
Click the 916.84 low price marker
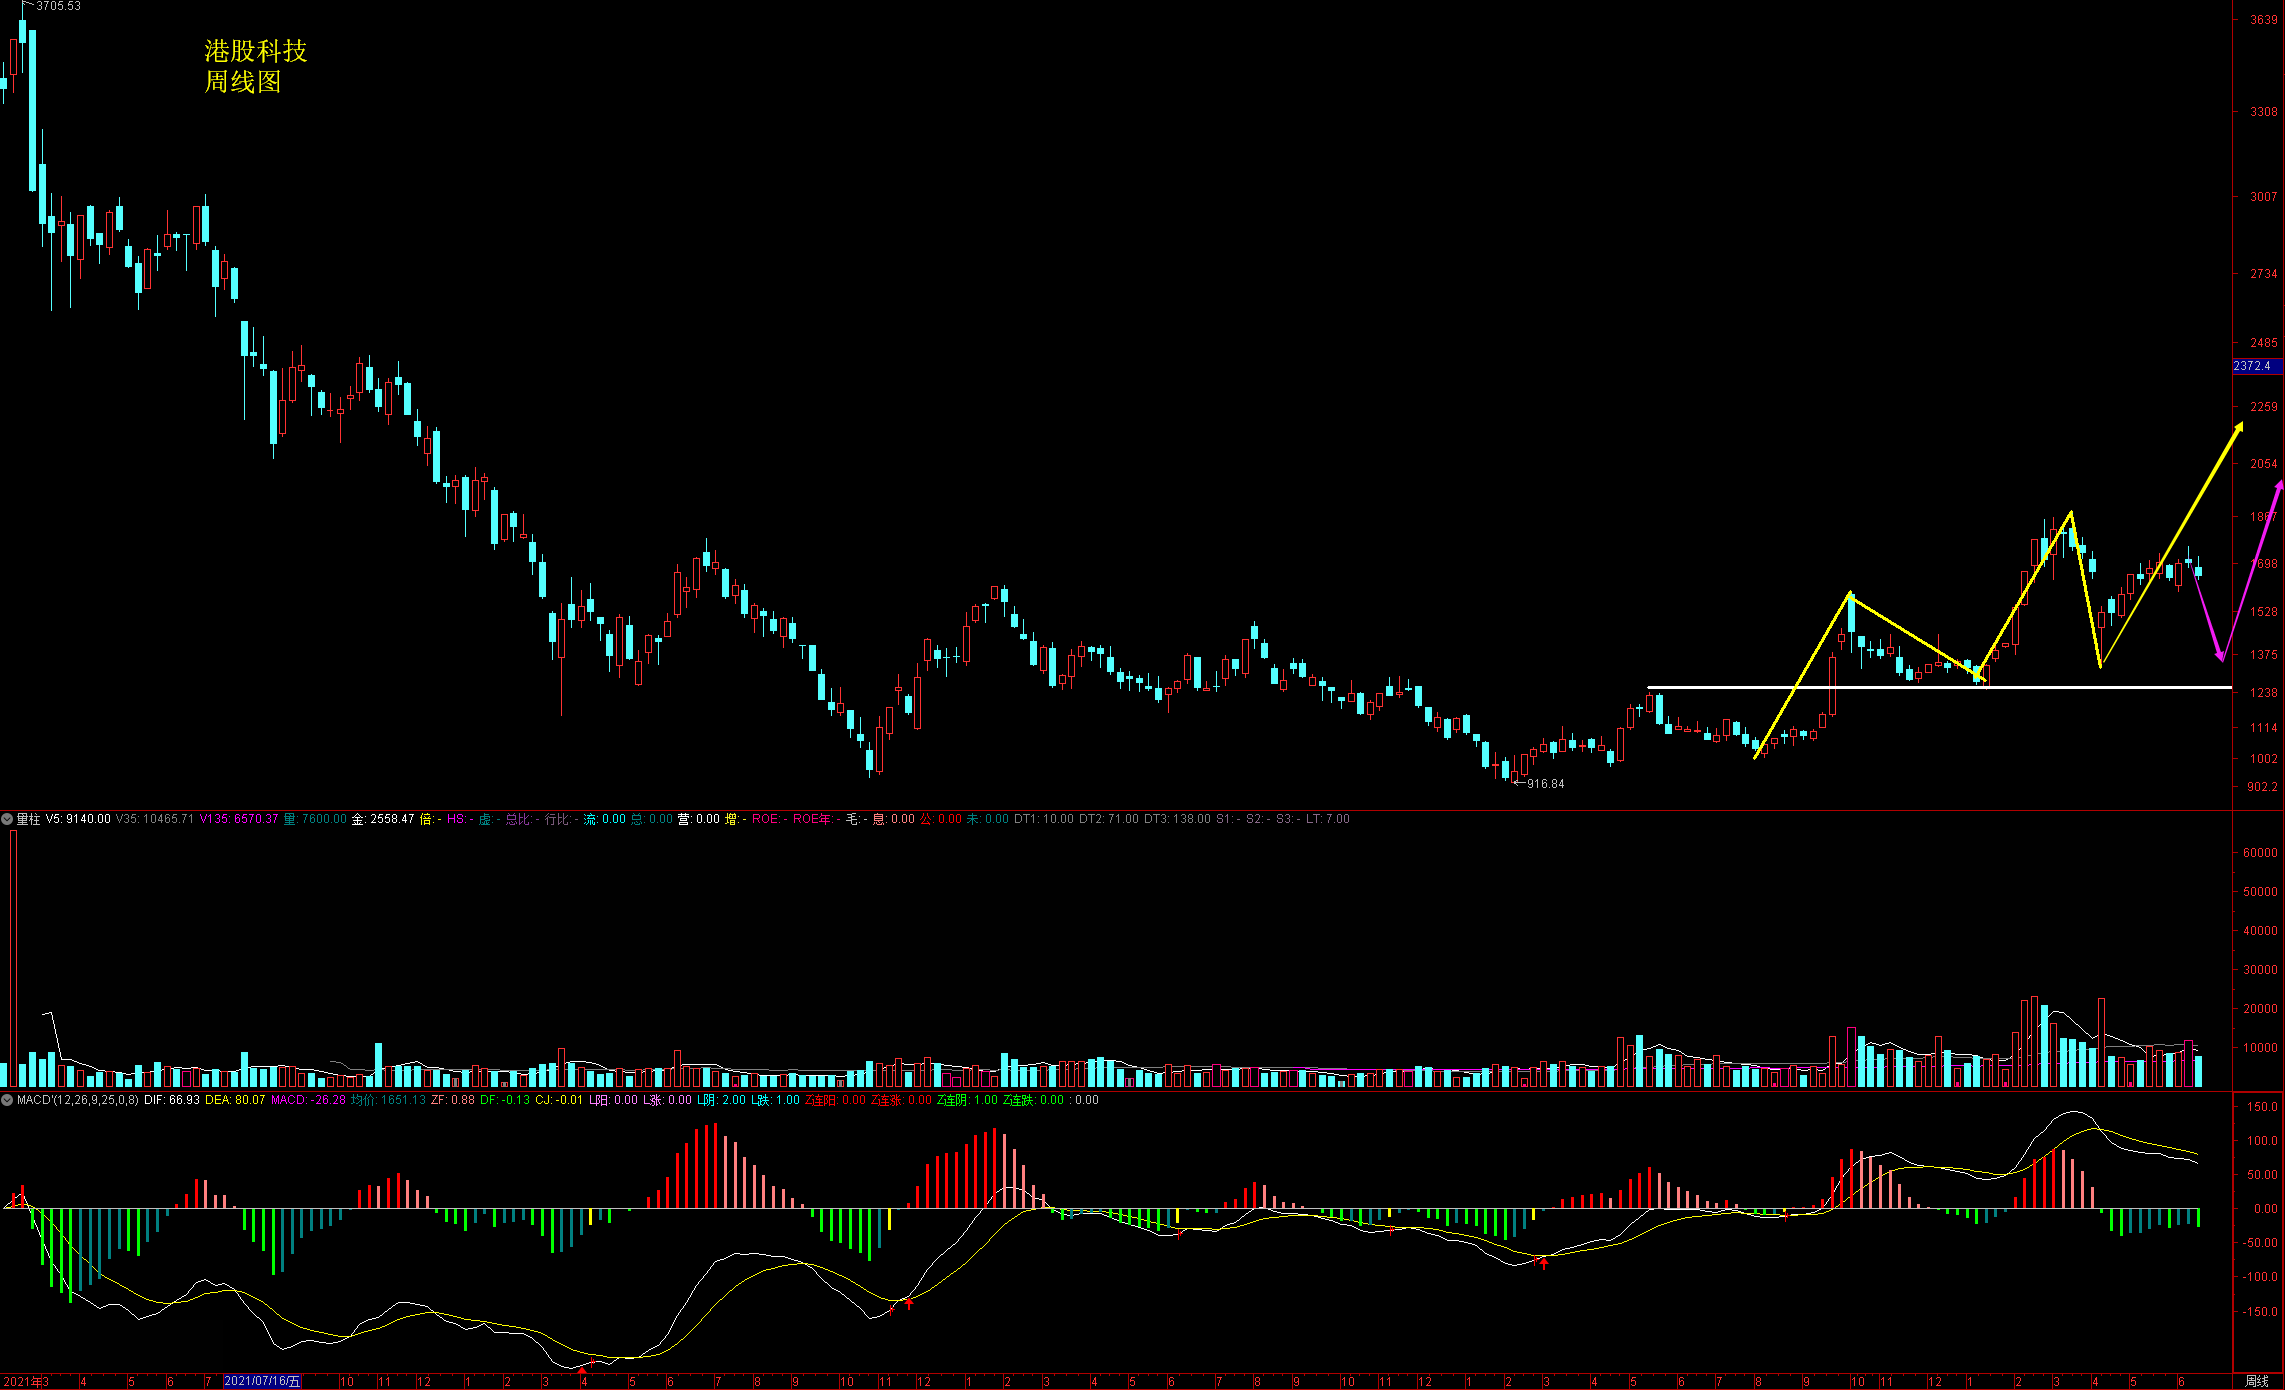(x=1545, y=784)
